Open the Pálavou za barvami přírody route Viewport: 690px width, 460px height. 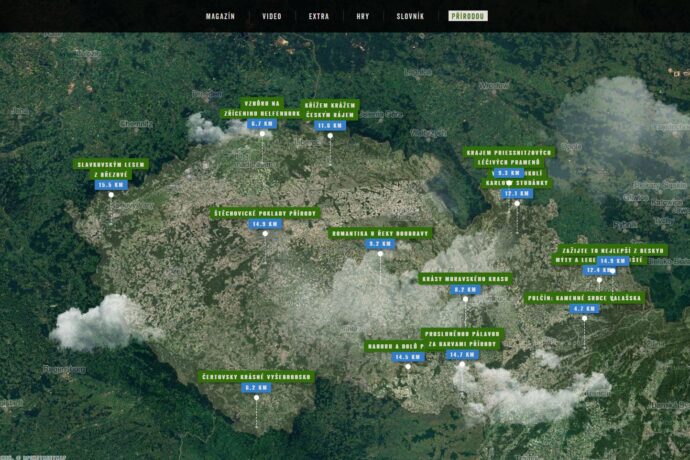tap(462, 339)
